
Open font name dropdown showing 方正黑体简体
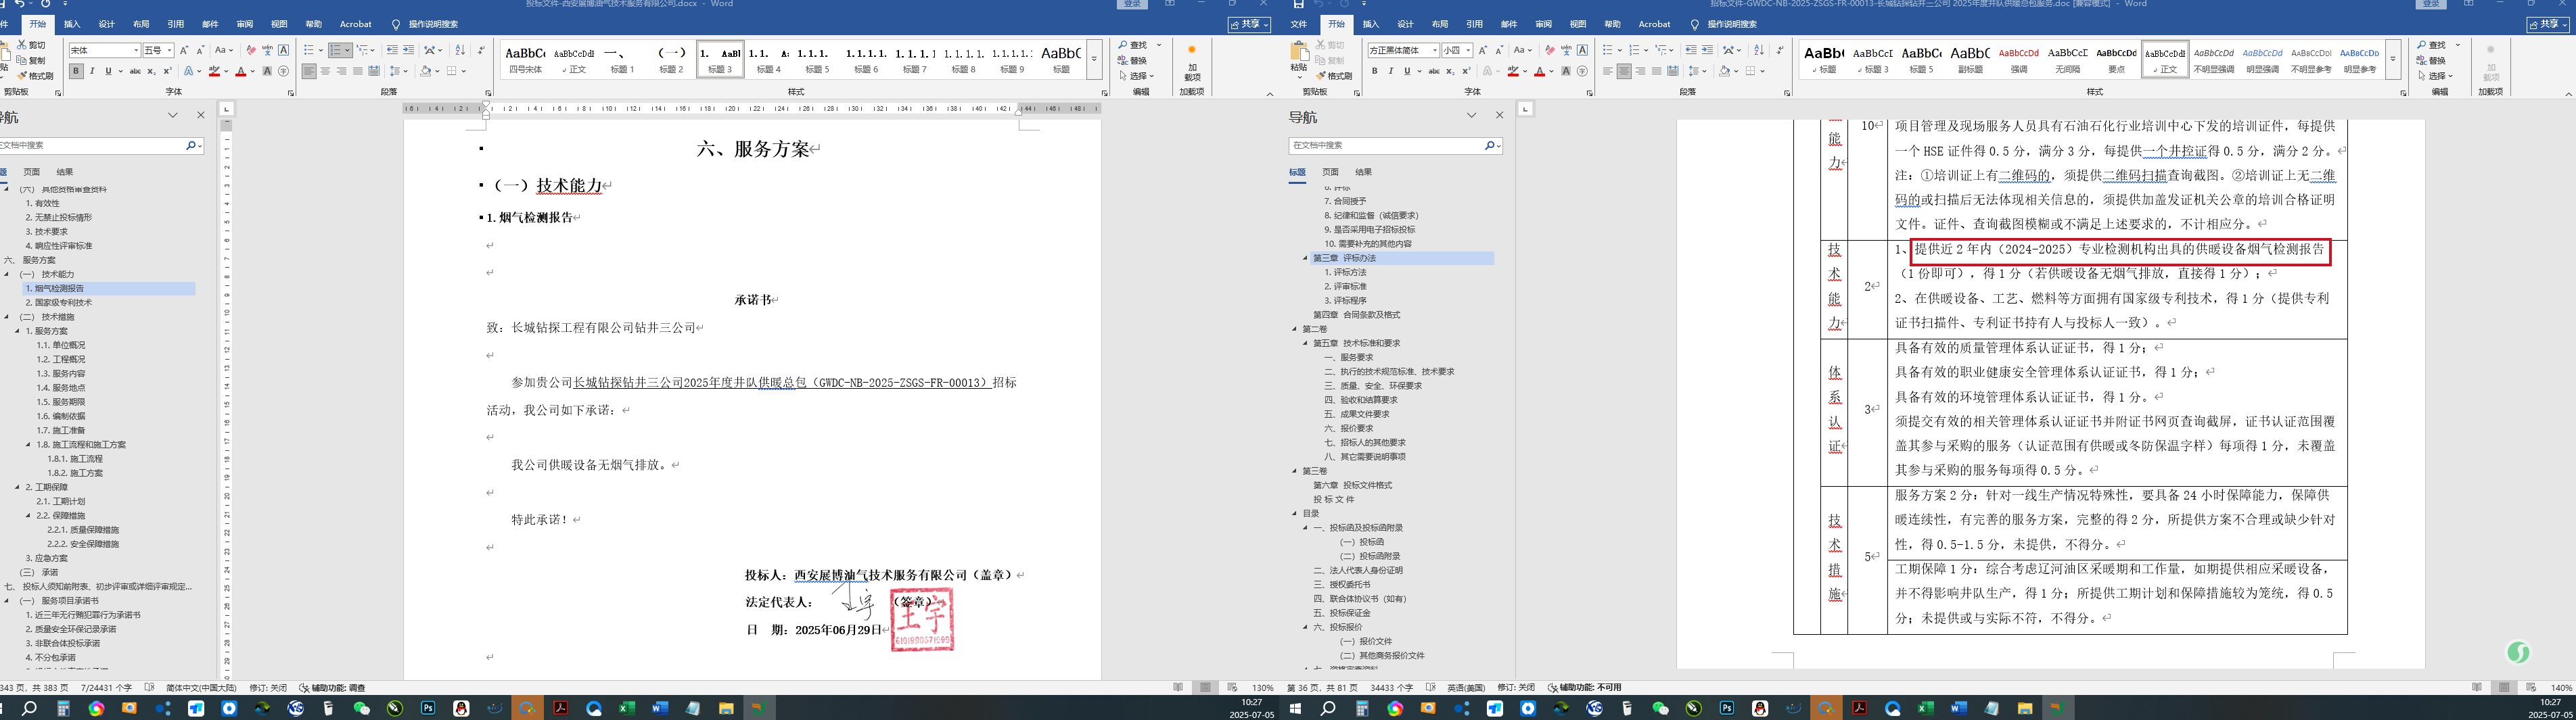pyautogui.click(x=1434, y=50)
